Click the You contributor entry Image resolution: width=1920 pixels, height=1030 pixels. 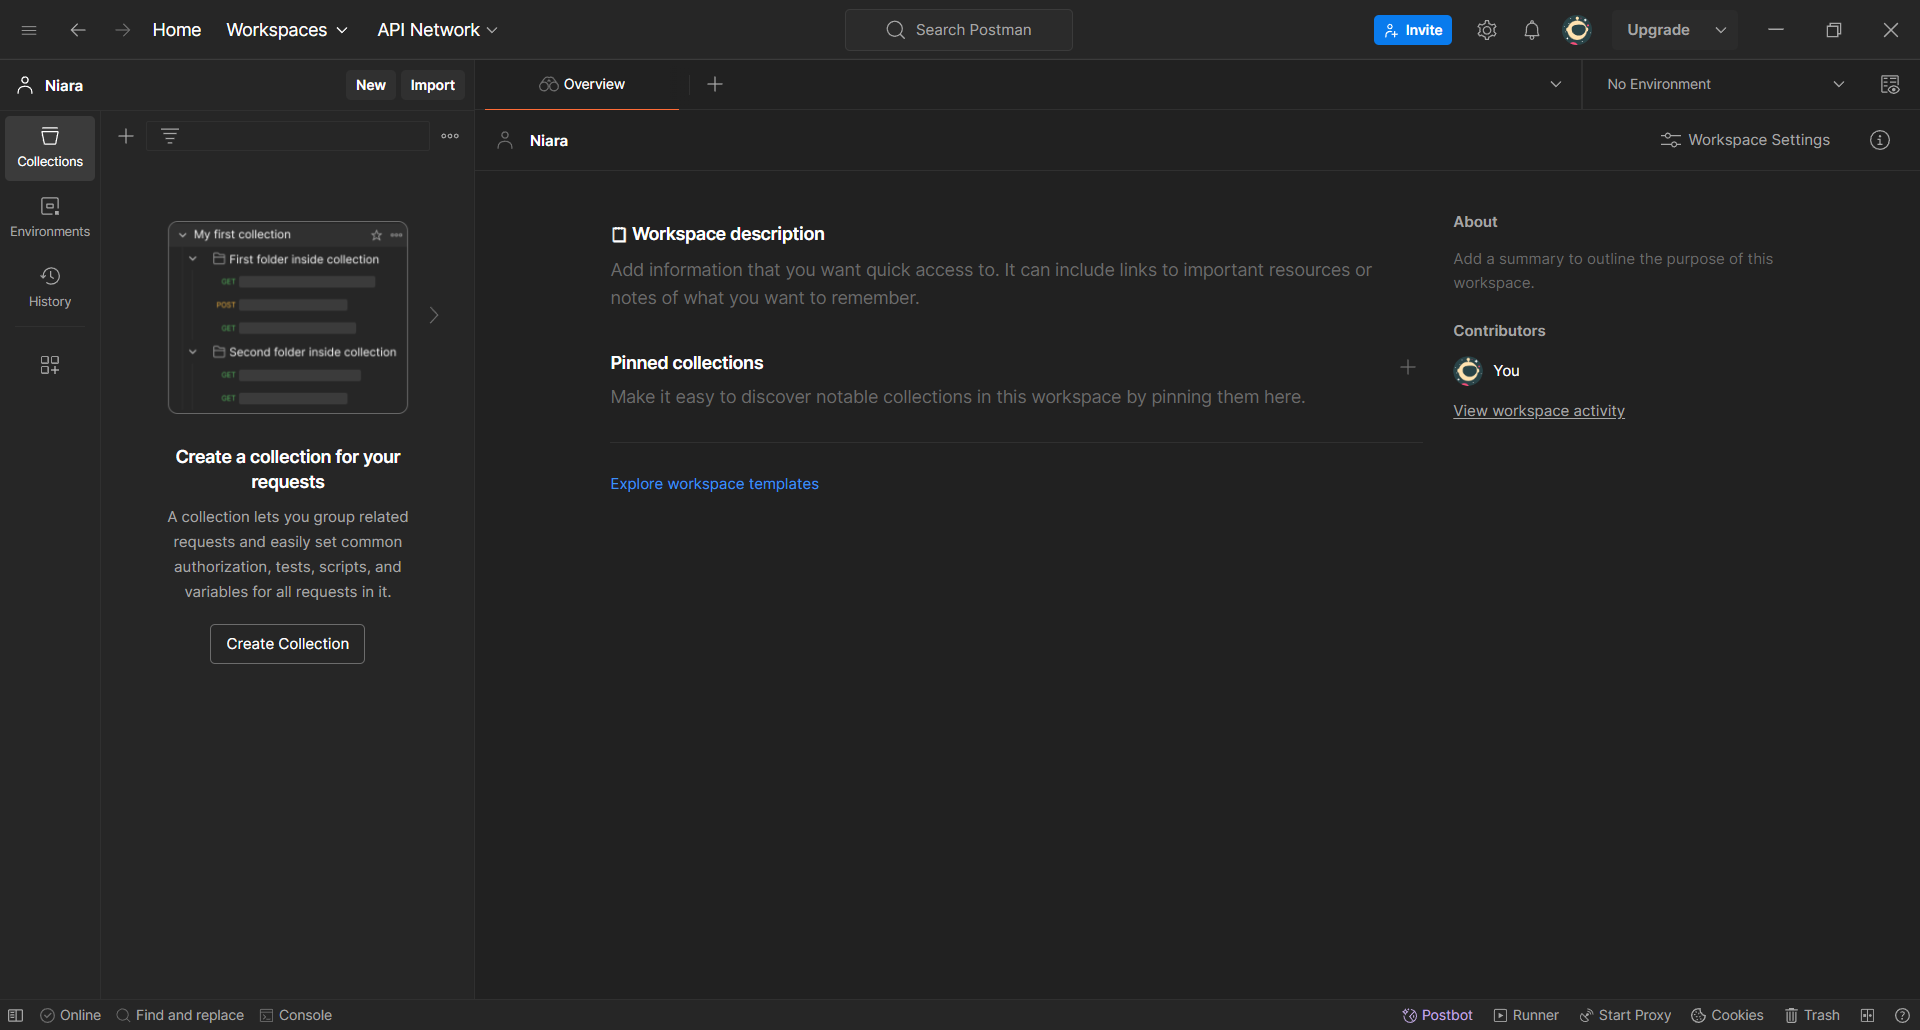(x=1487, y=371)
